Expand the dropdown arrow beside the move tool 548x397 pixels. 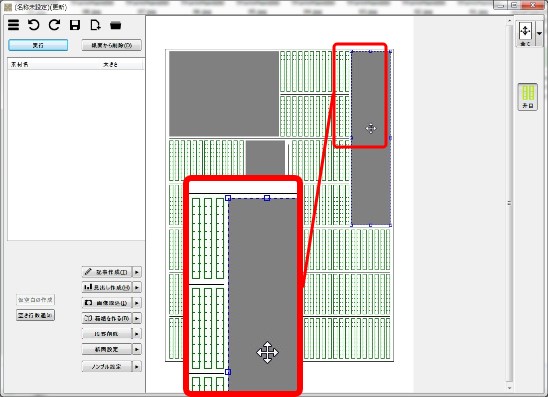pos(539,34)
